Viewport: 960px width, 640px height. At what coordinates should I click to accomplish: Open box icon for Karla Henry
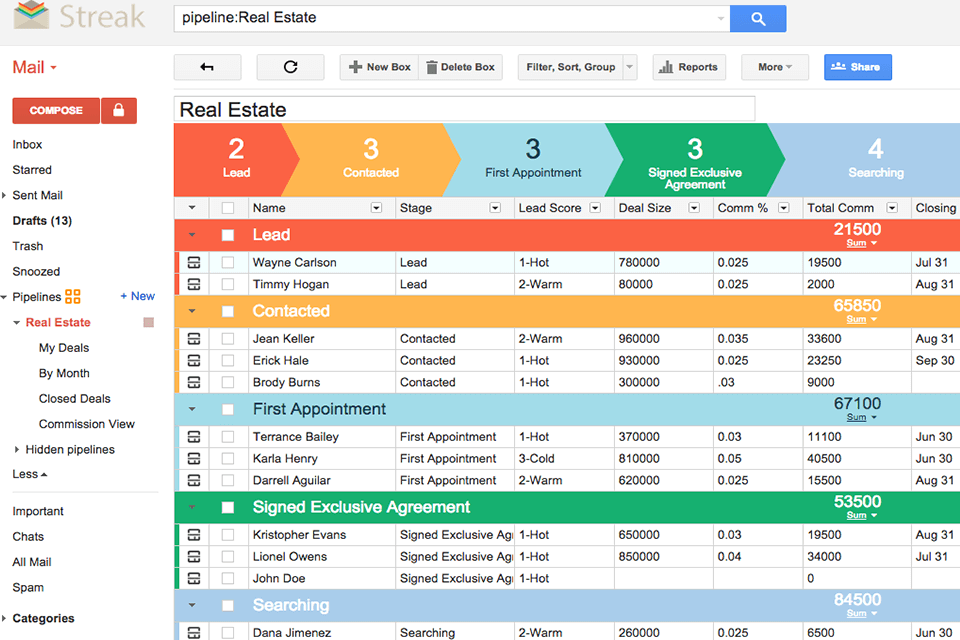click(193, 459)
